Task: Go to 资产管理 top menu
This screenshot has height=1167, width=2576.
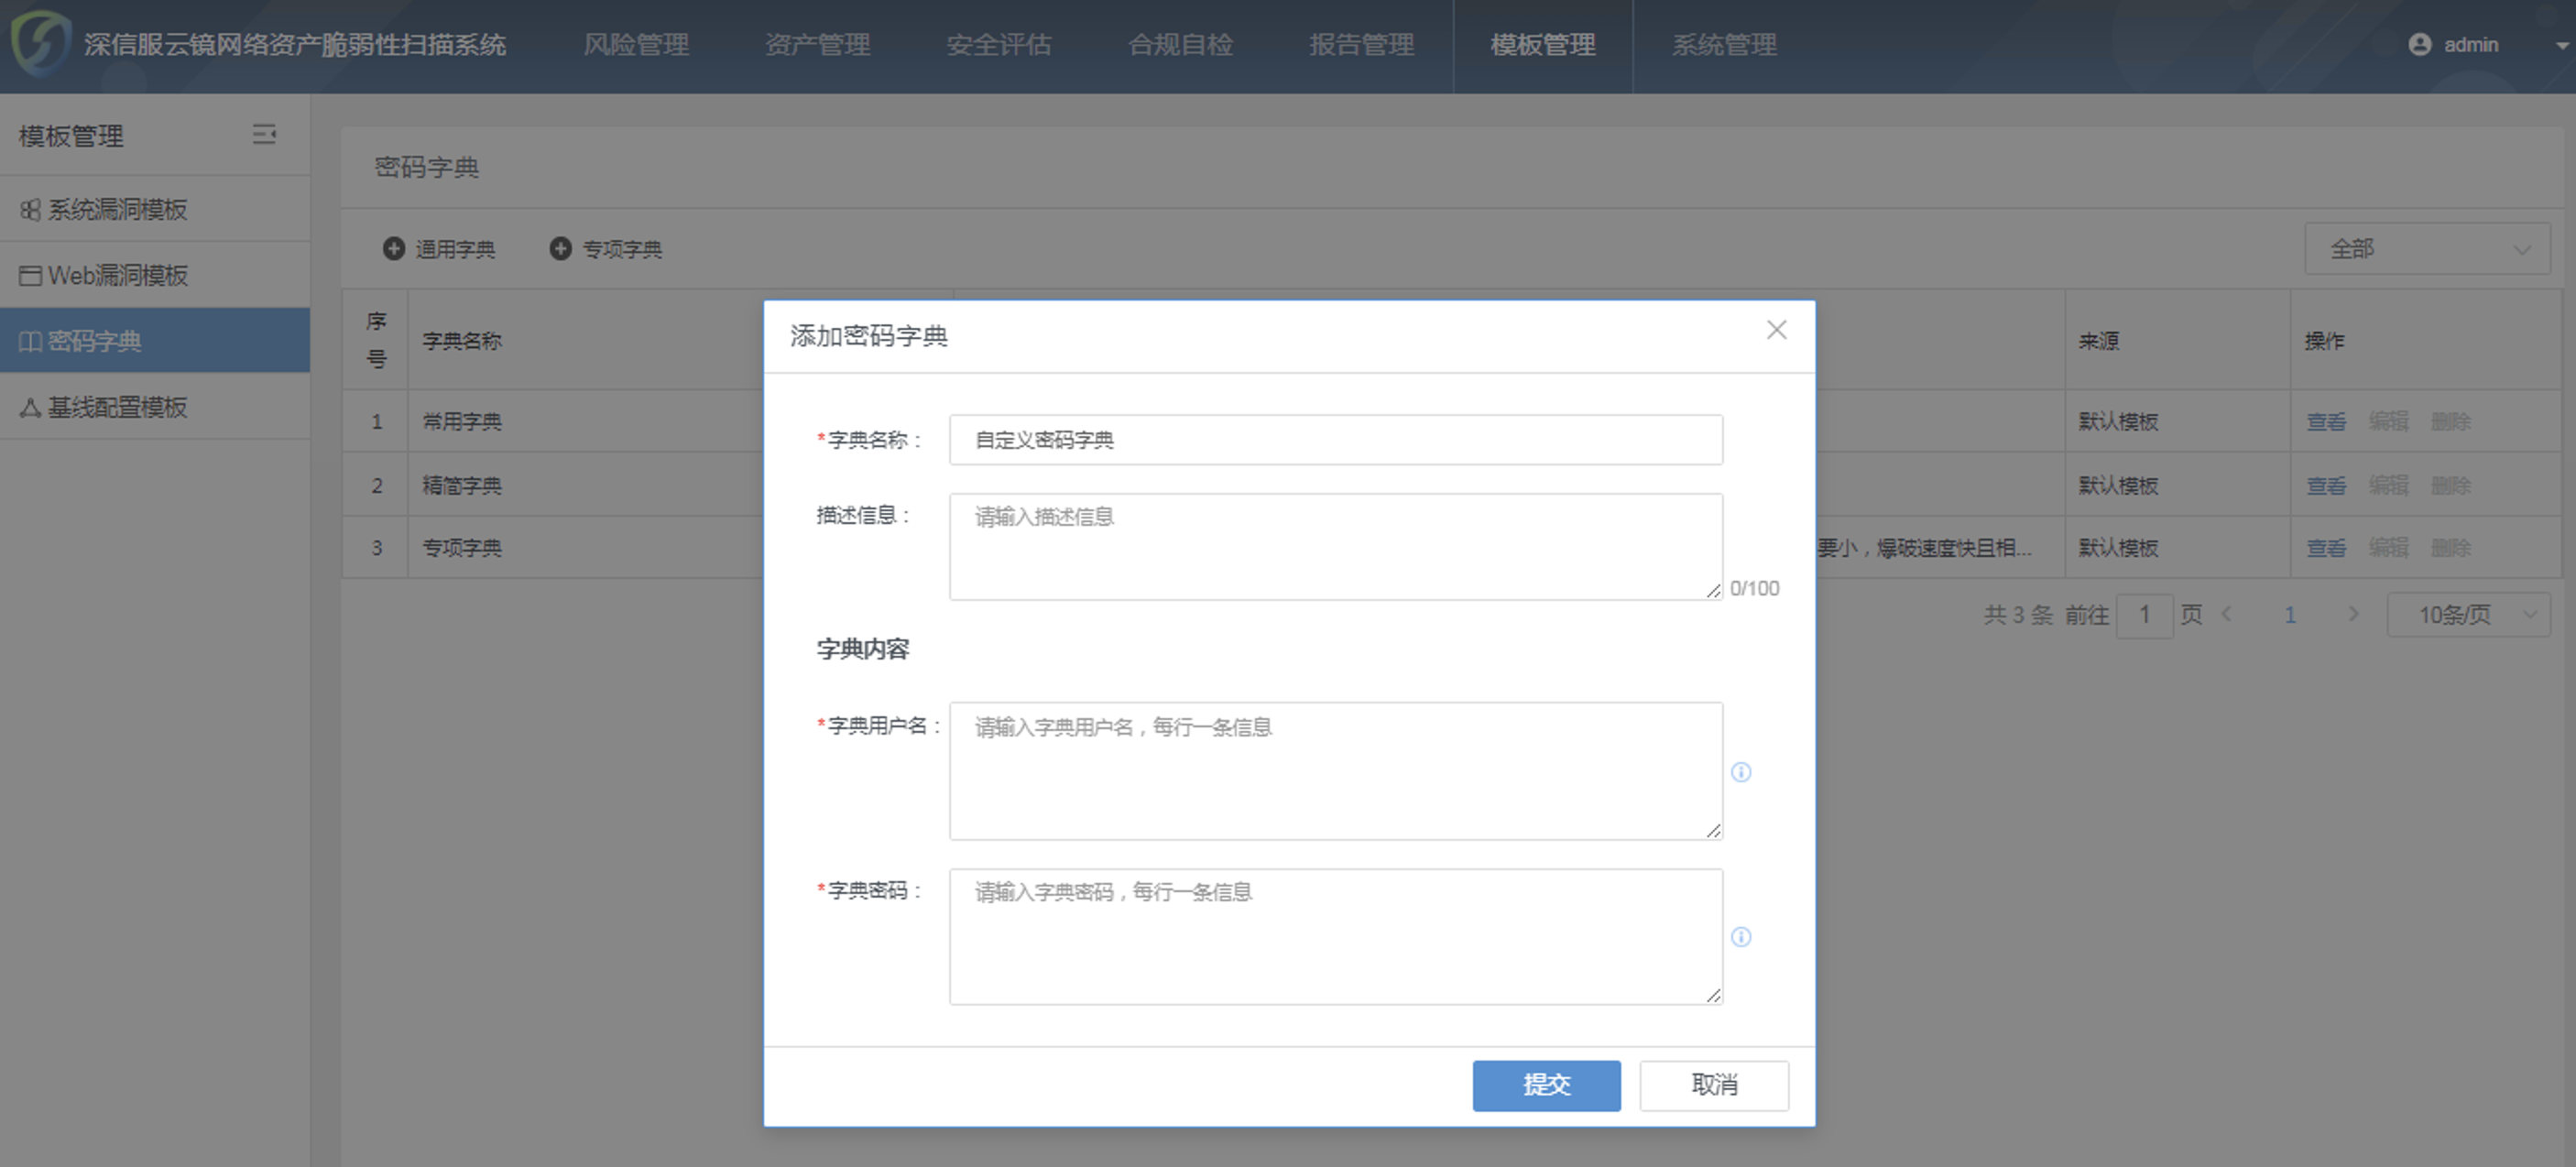Action: pos(817,45)
